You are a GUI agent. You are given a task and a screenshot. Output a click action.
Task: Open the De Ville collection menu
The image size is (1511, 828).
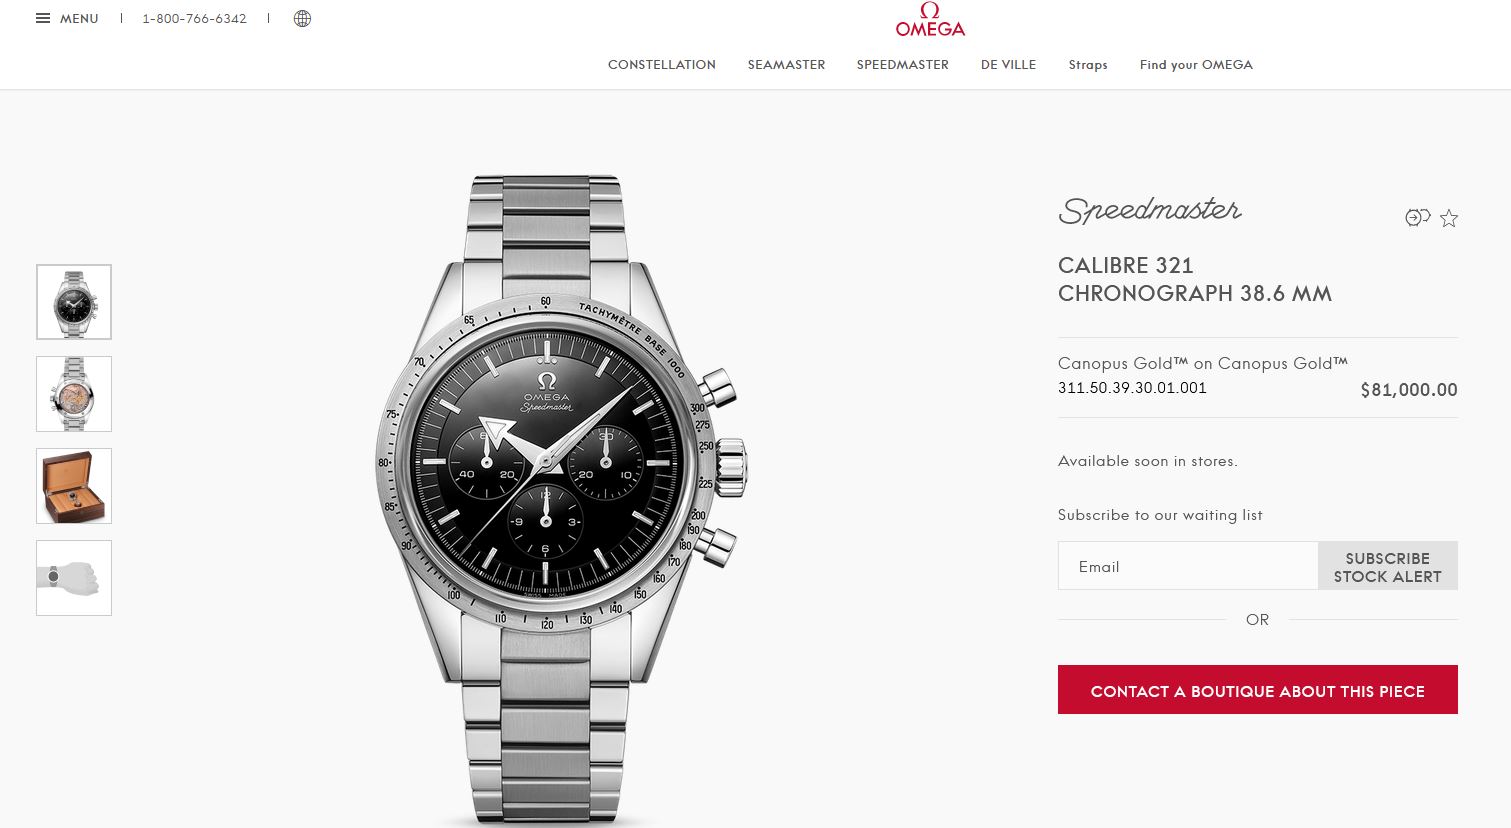pos(1008,64)
